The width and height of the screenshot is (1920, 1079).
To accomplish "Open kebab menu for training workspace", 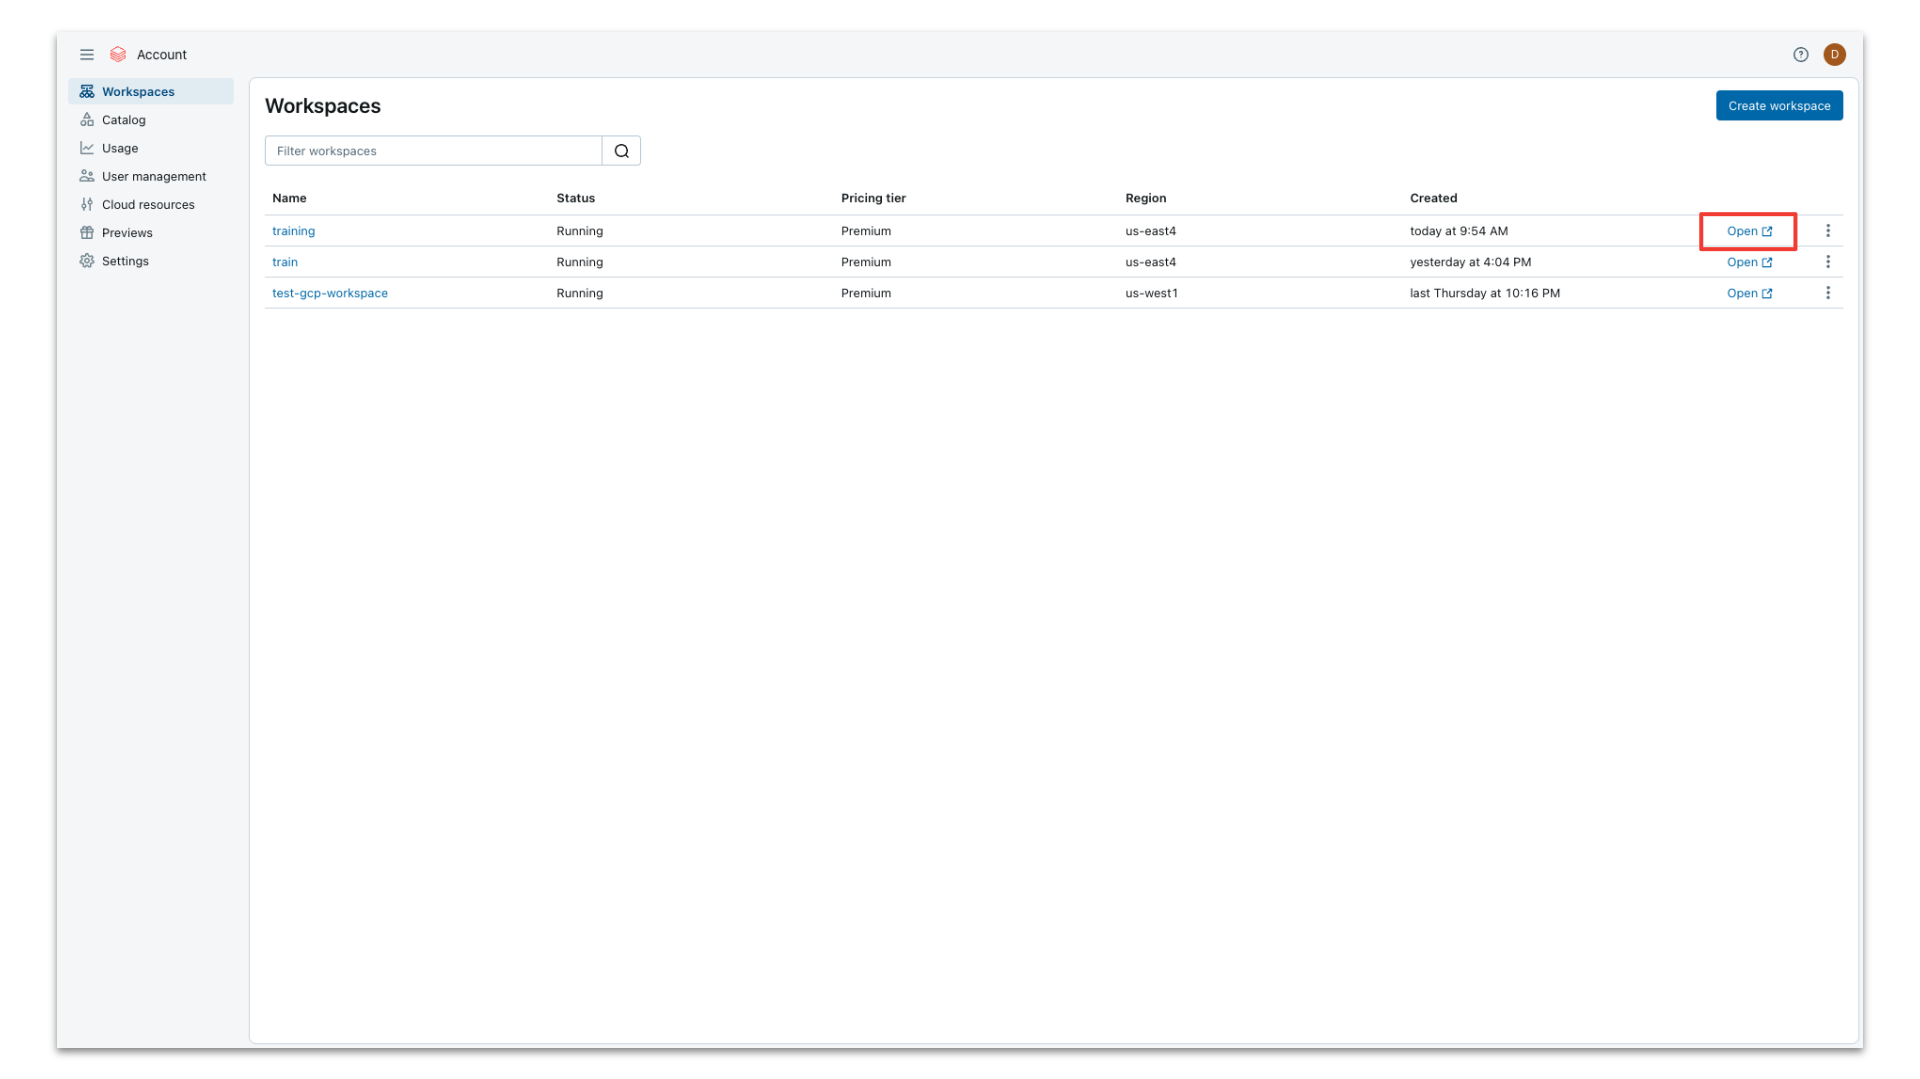I will (1827, 231).
